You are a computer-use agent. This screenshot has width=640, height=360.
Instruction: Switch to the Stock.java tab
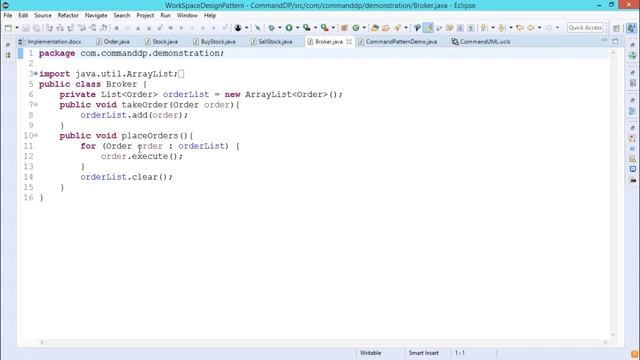coord(162,42)
